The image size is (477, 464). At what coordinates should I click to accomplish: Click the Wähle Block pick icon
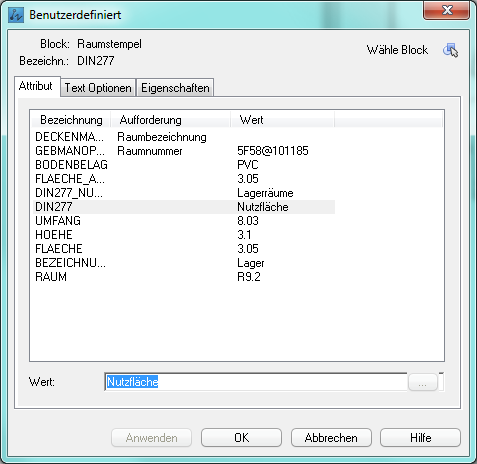pyautogui.click(x=450, y=50)
